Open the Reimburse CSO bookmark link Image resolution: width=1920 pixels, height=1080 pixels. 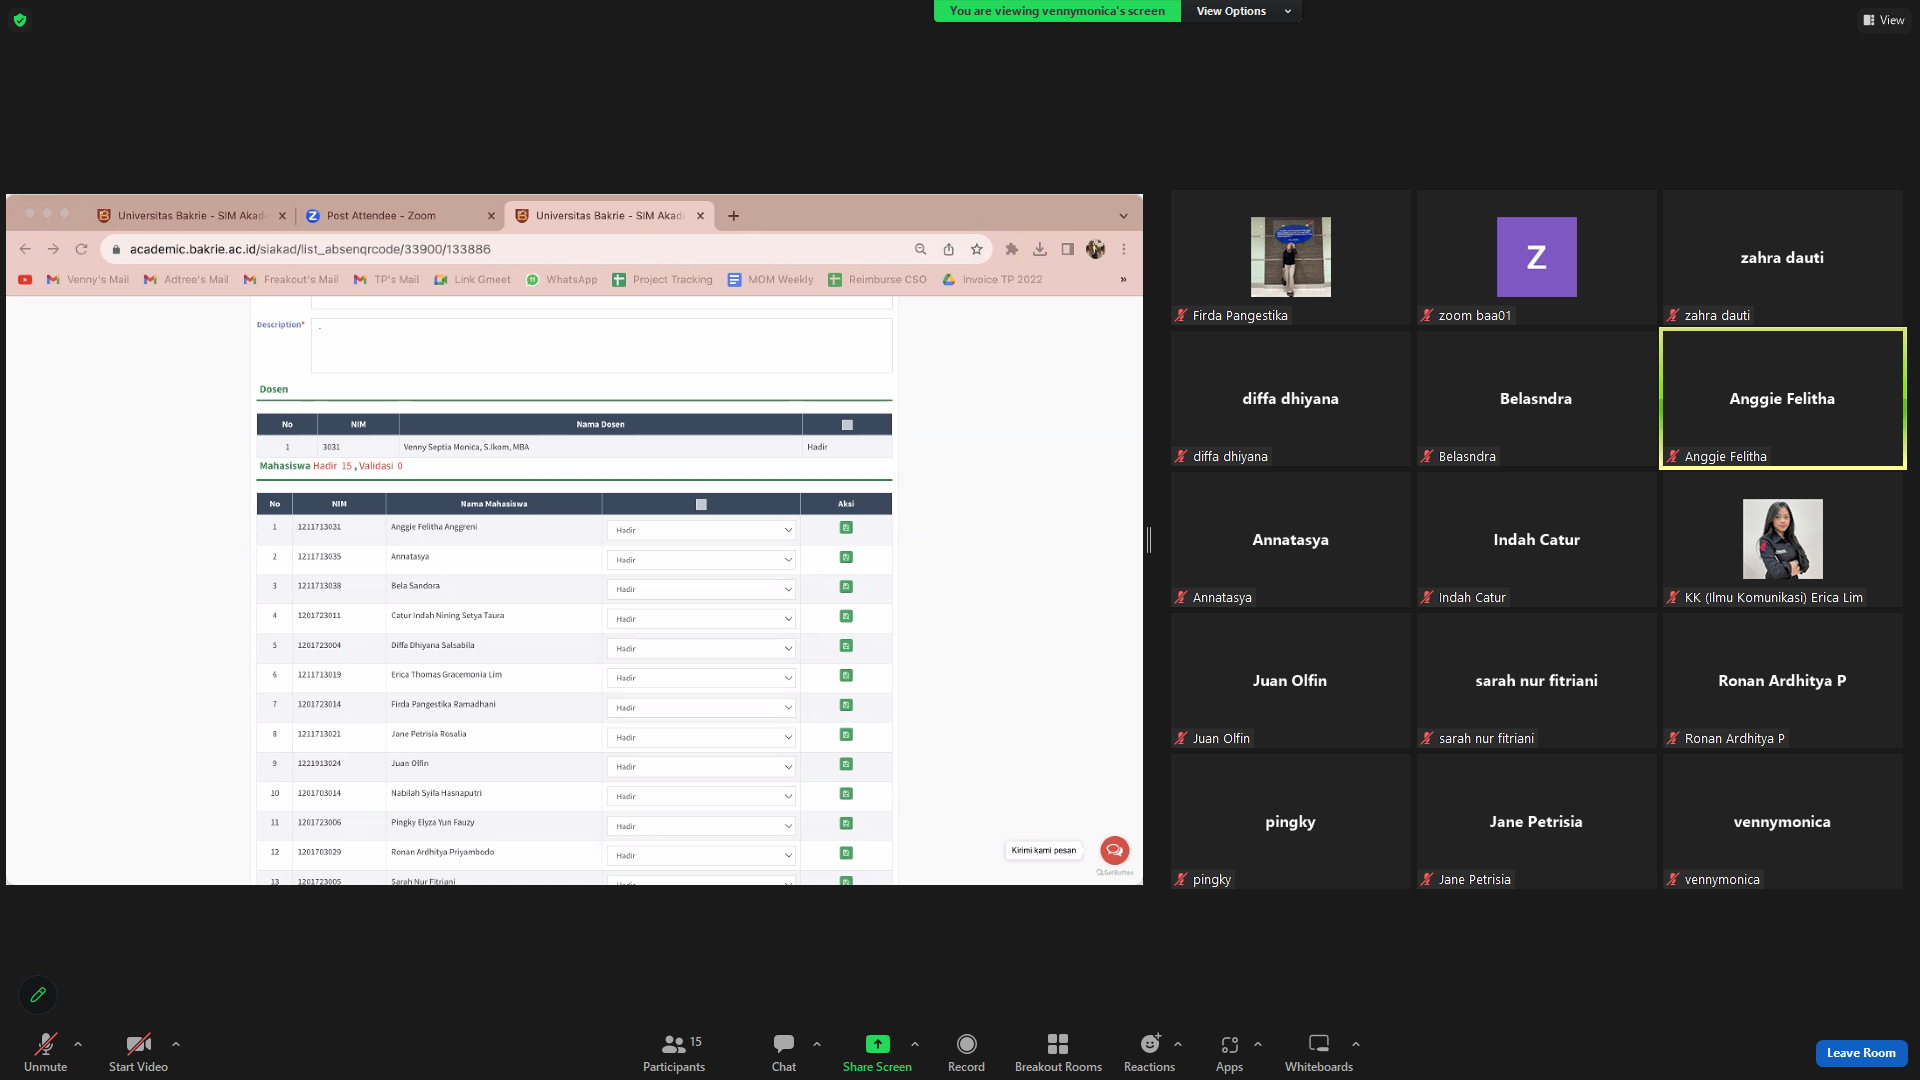click(877, 280)
